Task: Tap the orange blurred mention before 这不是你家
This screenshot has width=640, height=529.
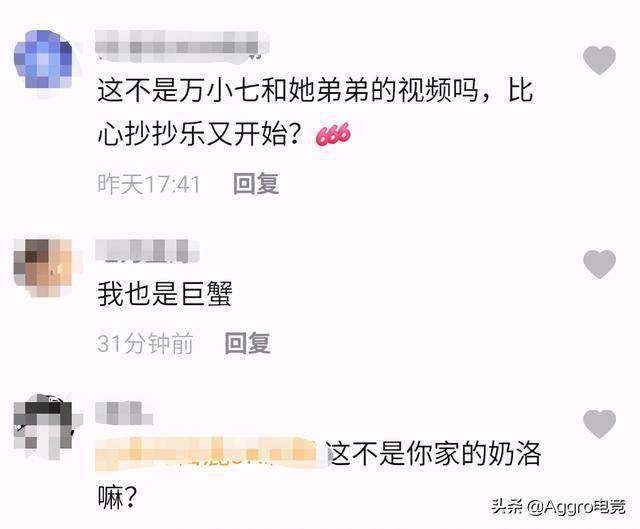Action: click(x=206, y=454)
